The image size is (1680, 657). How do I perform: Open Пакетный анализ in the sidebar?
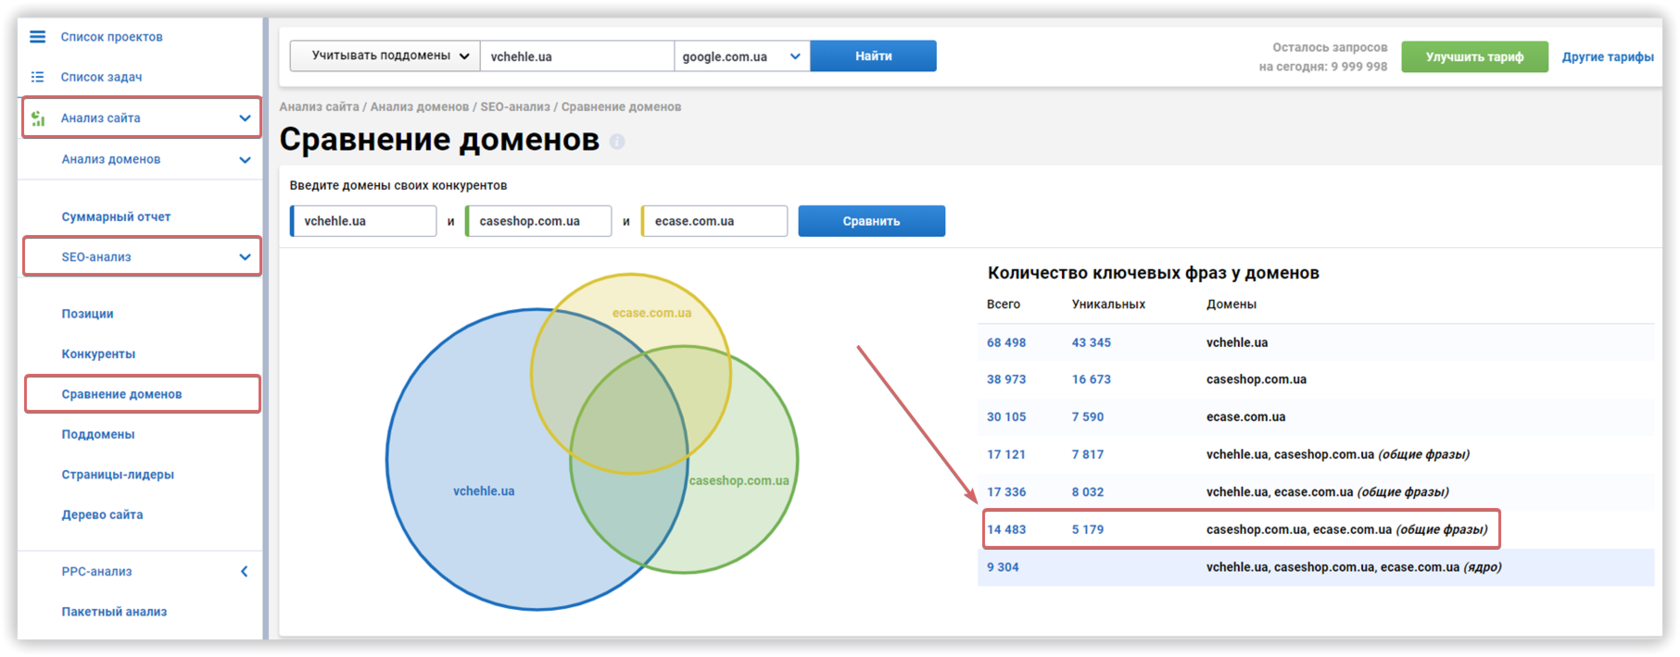(114, 612)
